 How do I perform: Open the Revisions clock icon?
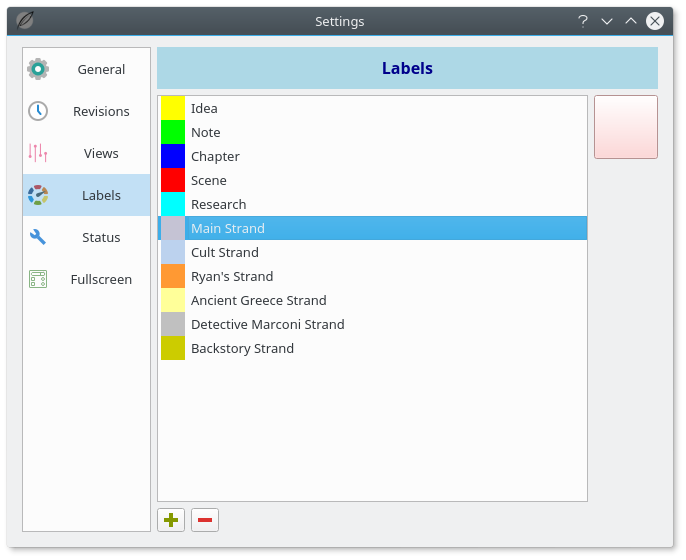[38, 111]
